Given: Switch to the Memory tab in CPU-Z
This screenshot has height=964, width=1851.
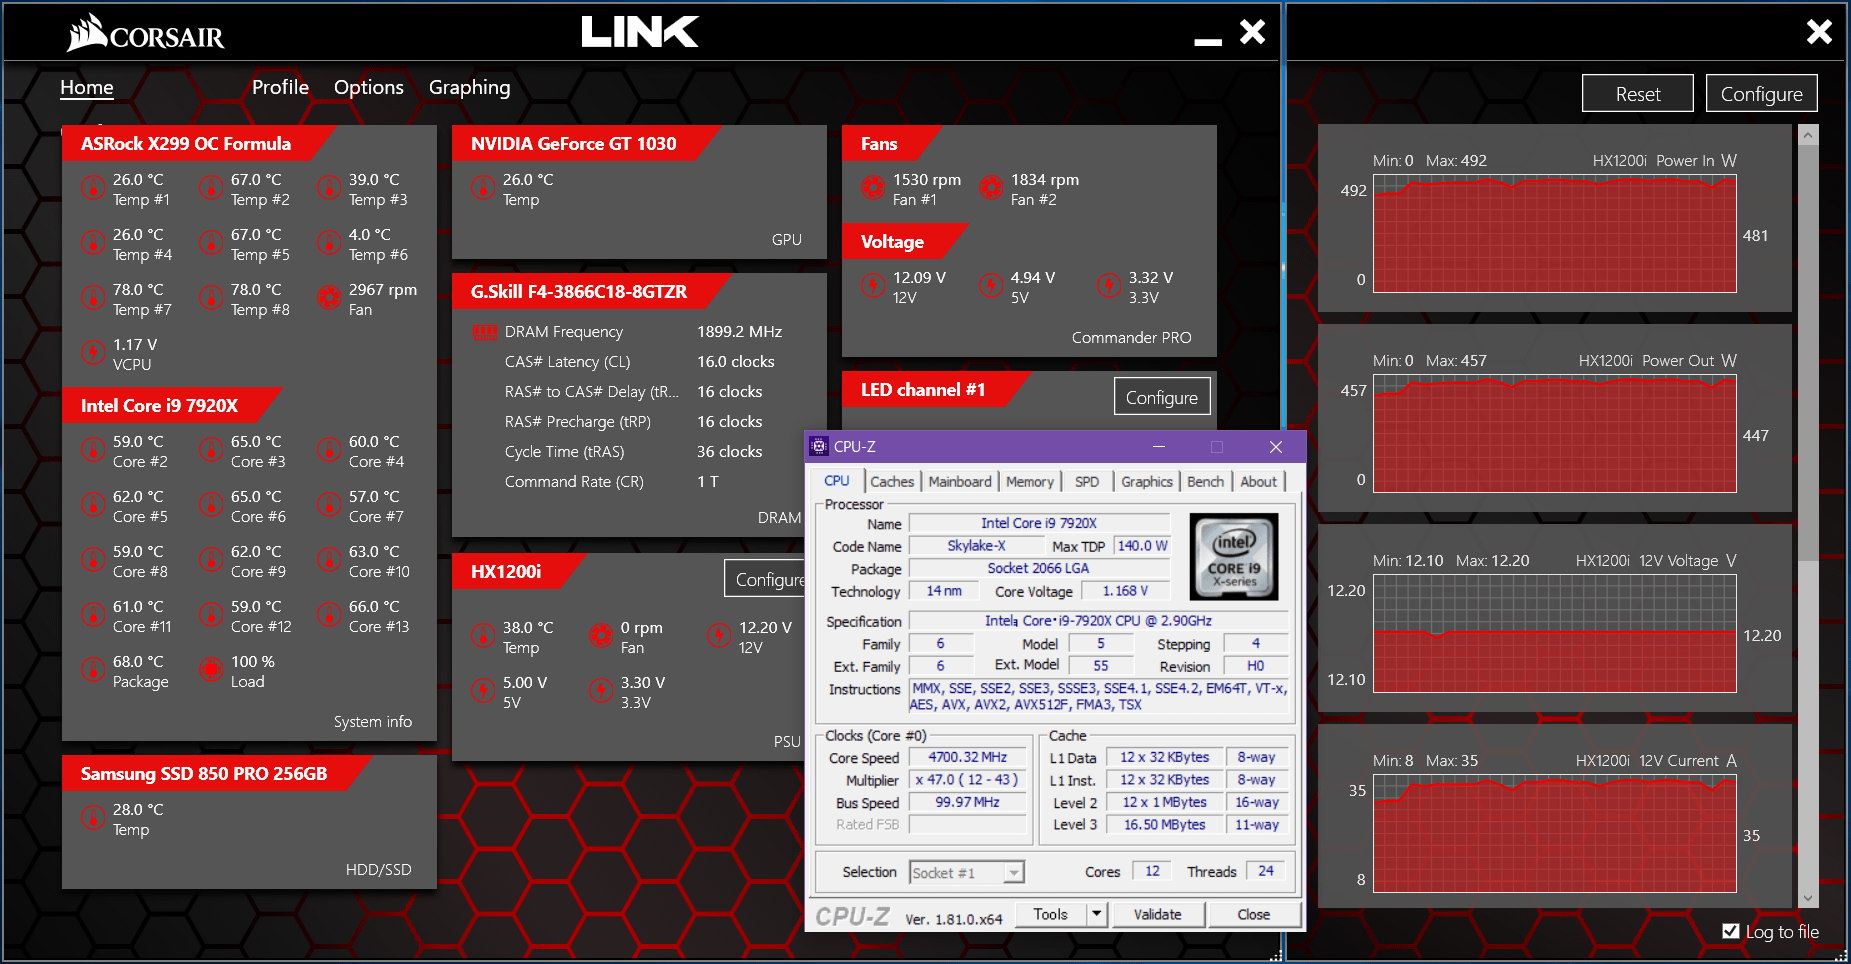Looking at the screenshot, I should (x=1030, y=481).
